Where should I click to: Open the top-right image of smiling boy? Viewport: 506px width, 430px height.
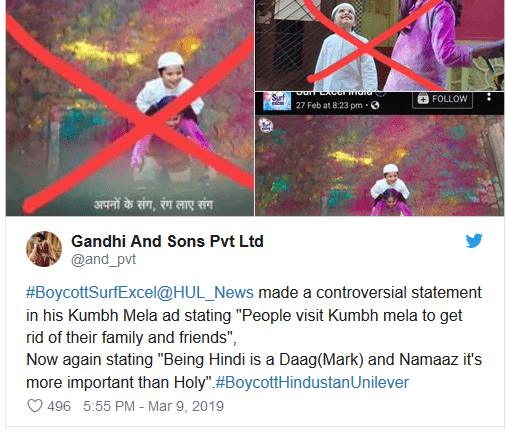pyautogui.click(x=380, y=45)
